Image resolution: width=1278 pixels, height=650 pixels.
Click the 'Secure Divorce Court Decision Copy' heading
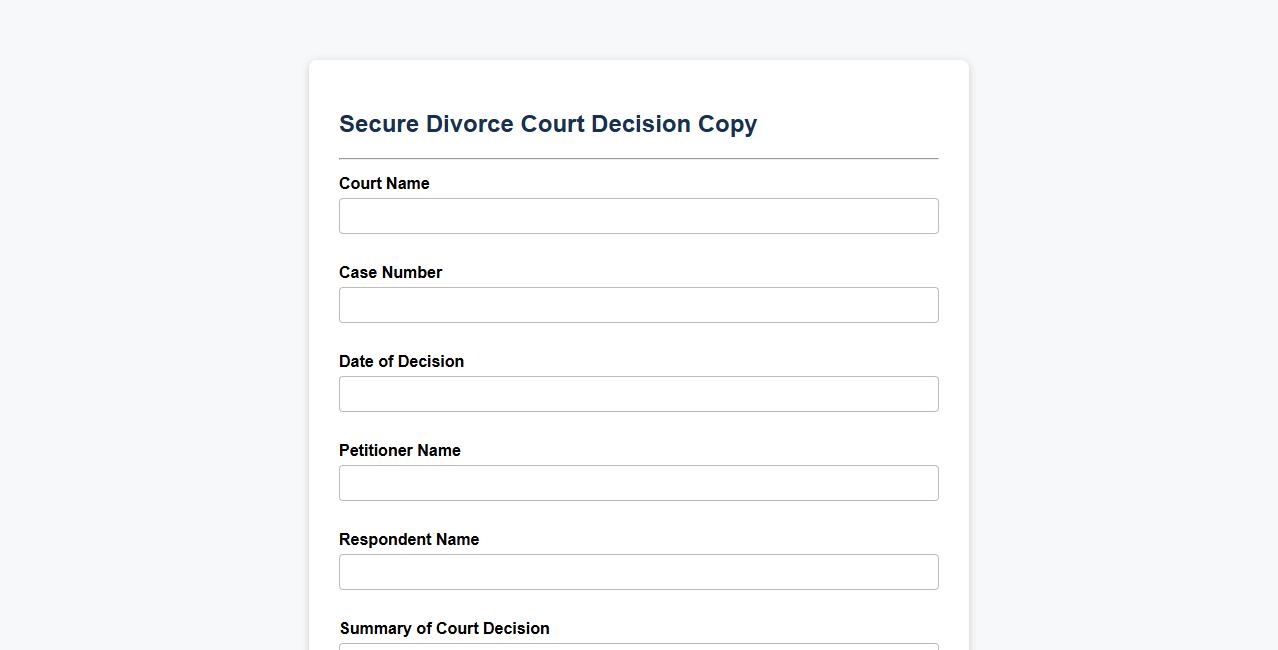click(547, 124)
